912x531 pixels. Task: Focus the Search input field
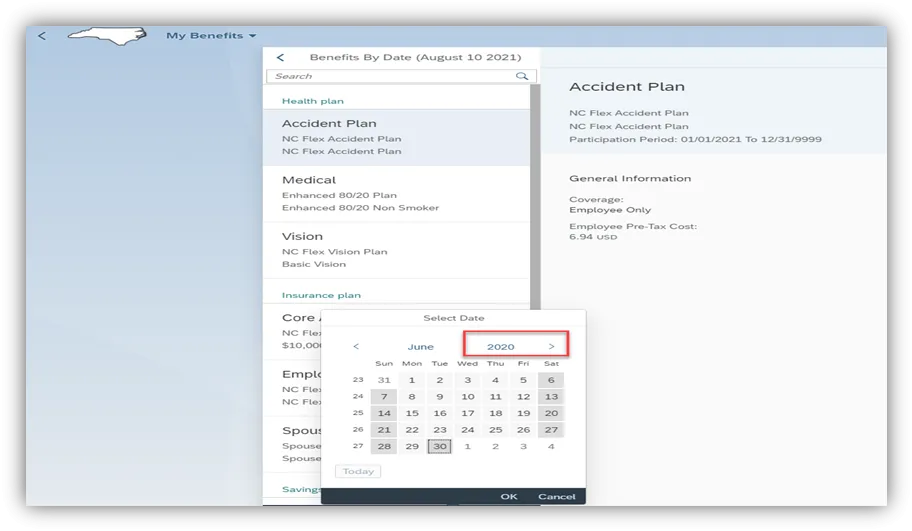point(401,76)
